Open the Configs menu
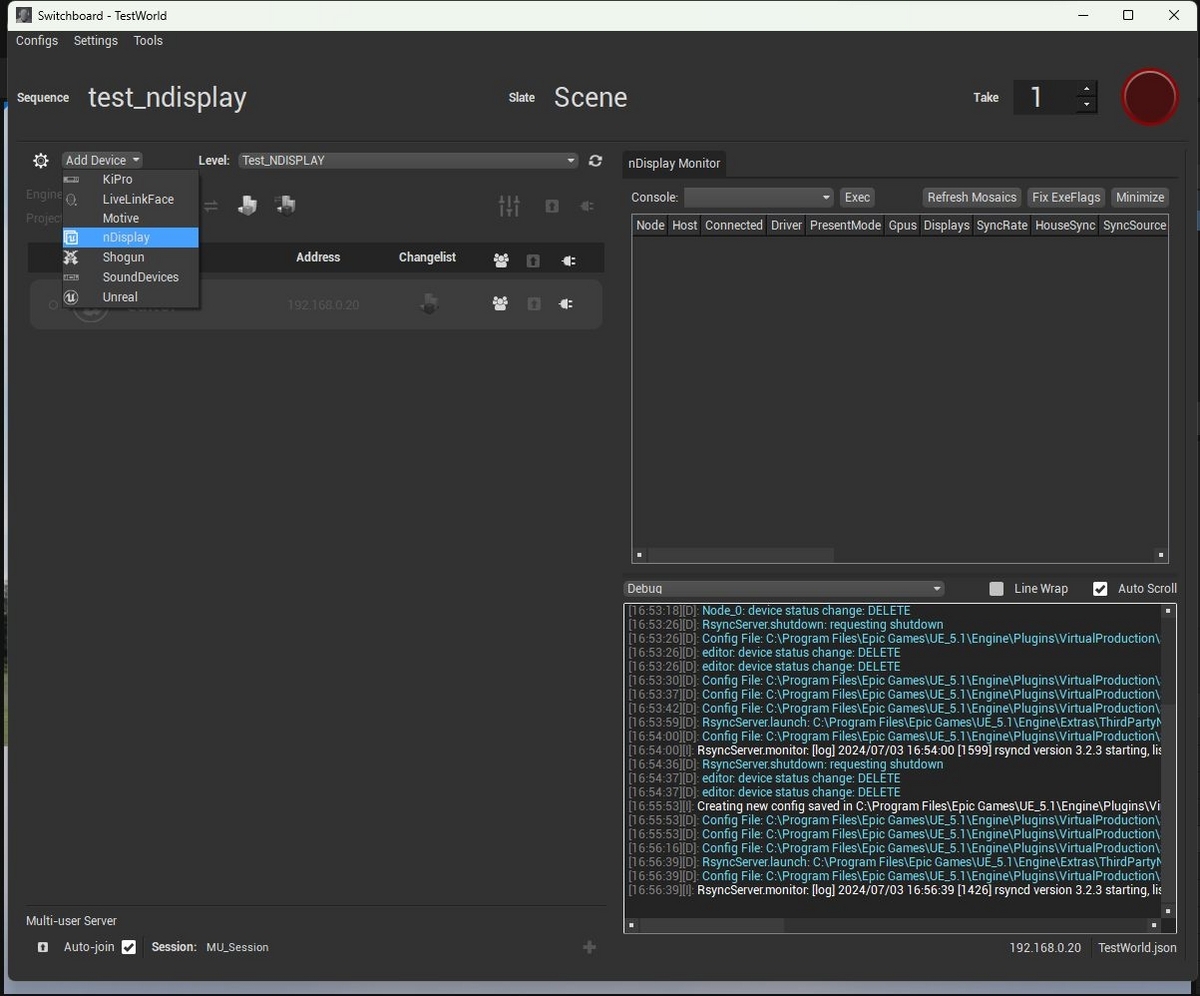This screenshot has height=996, width=1200. tap(37, 41)
